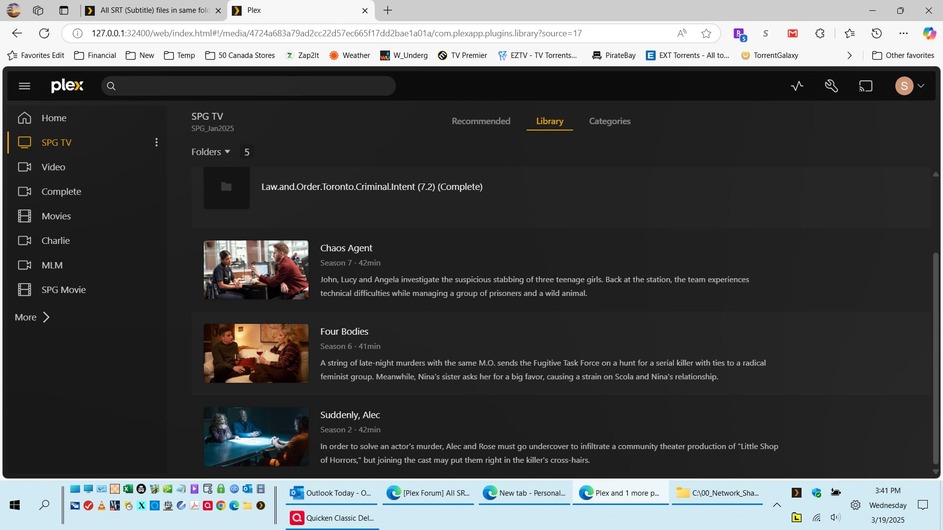Viewport: 943px width, 530px height.
Task: Open the Four Bodies title link
Action: (x=344, y=331)
